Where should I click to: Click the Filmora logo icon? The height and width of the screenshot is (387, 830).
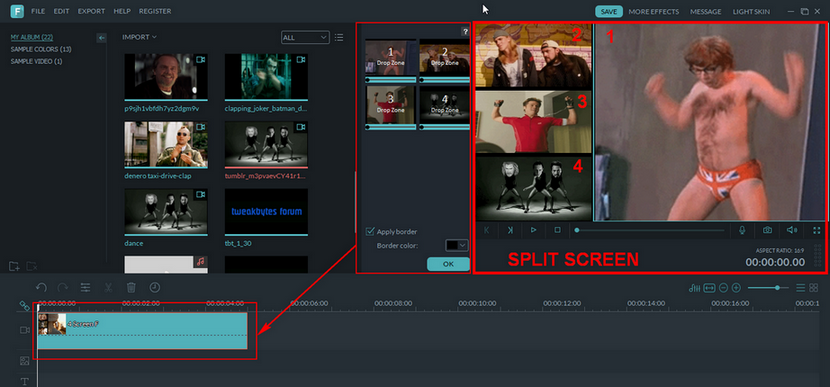(17, 11)
